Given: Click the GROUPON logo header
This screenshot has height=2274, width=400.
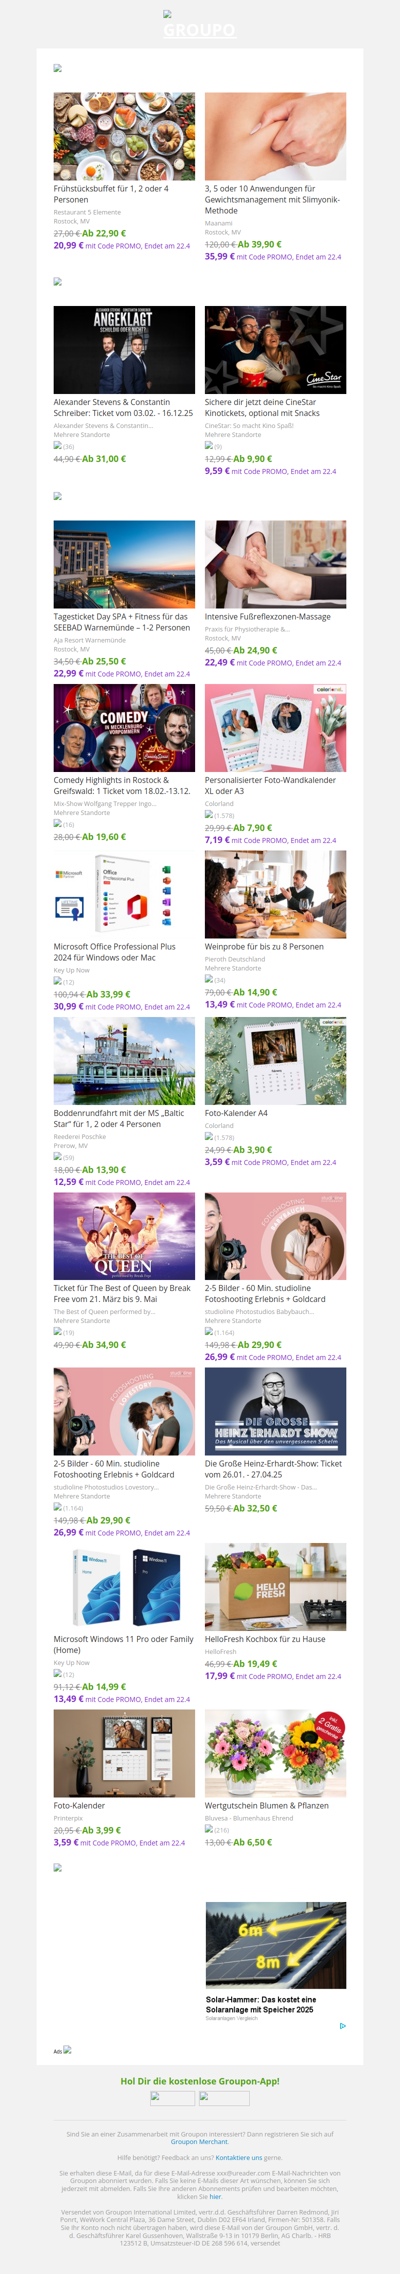Looking at the screenshot, I should tap(200, 25).
